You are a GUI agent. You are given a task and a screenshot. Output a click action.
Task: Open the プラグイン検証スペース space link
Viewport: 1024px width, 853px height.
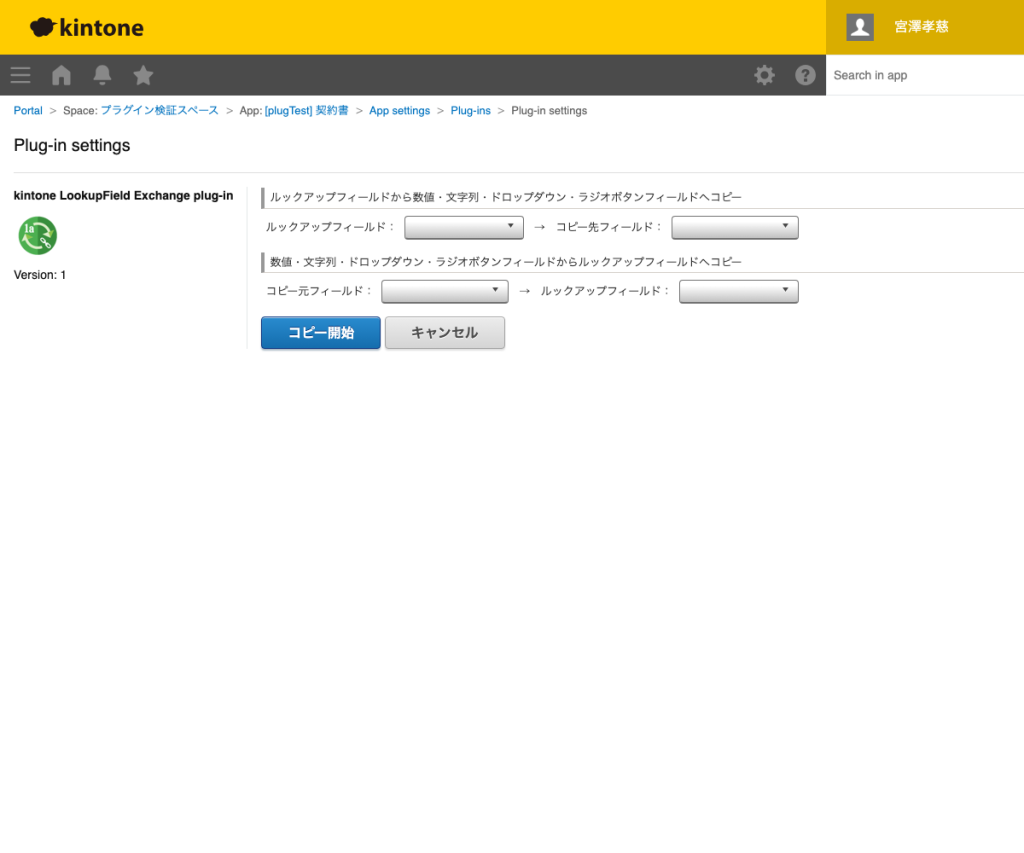159,111
